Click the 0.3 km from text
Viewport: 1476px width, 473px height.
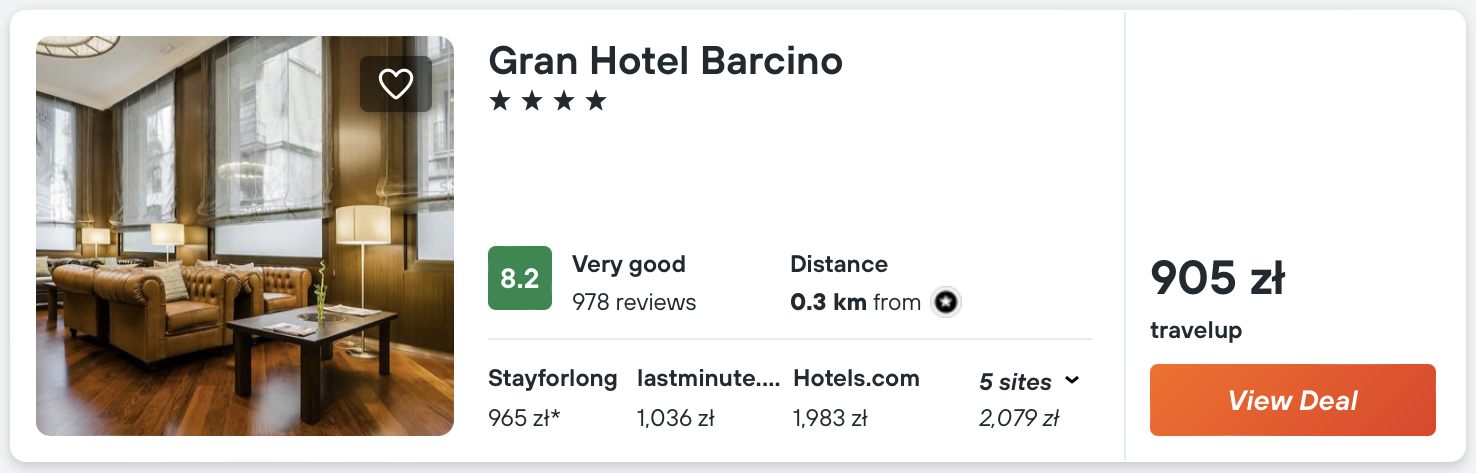point(855,302)
